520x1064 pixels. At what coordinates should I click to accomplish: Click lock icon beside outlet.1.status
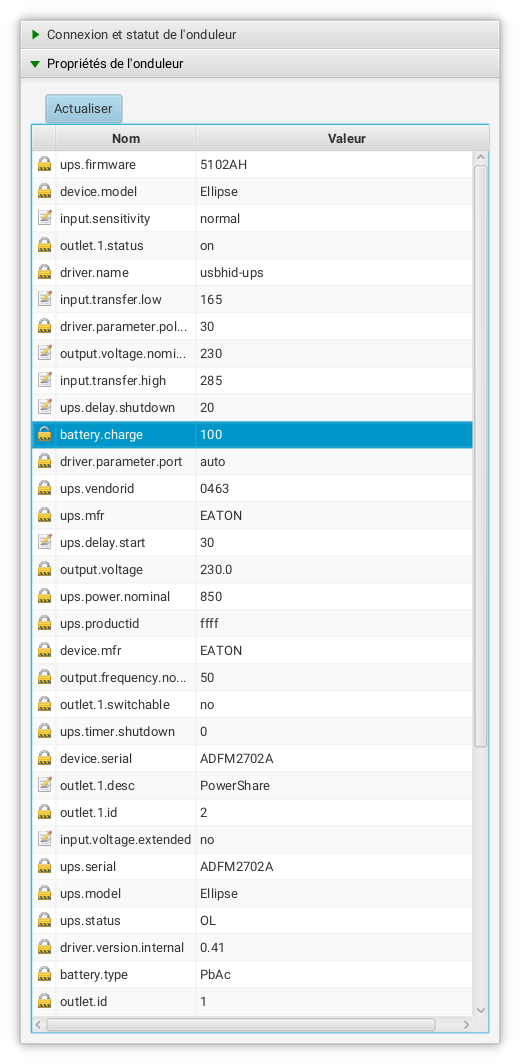click(x=45, y=246)
